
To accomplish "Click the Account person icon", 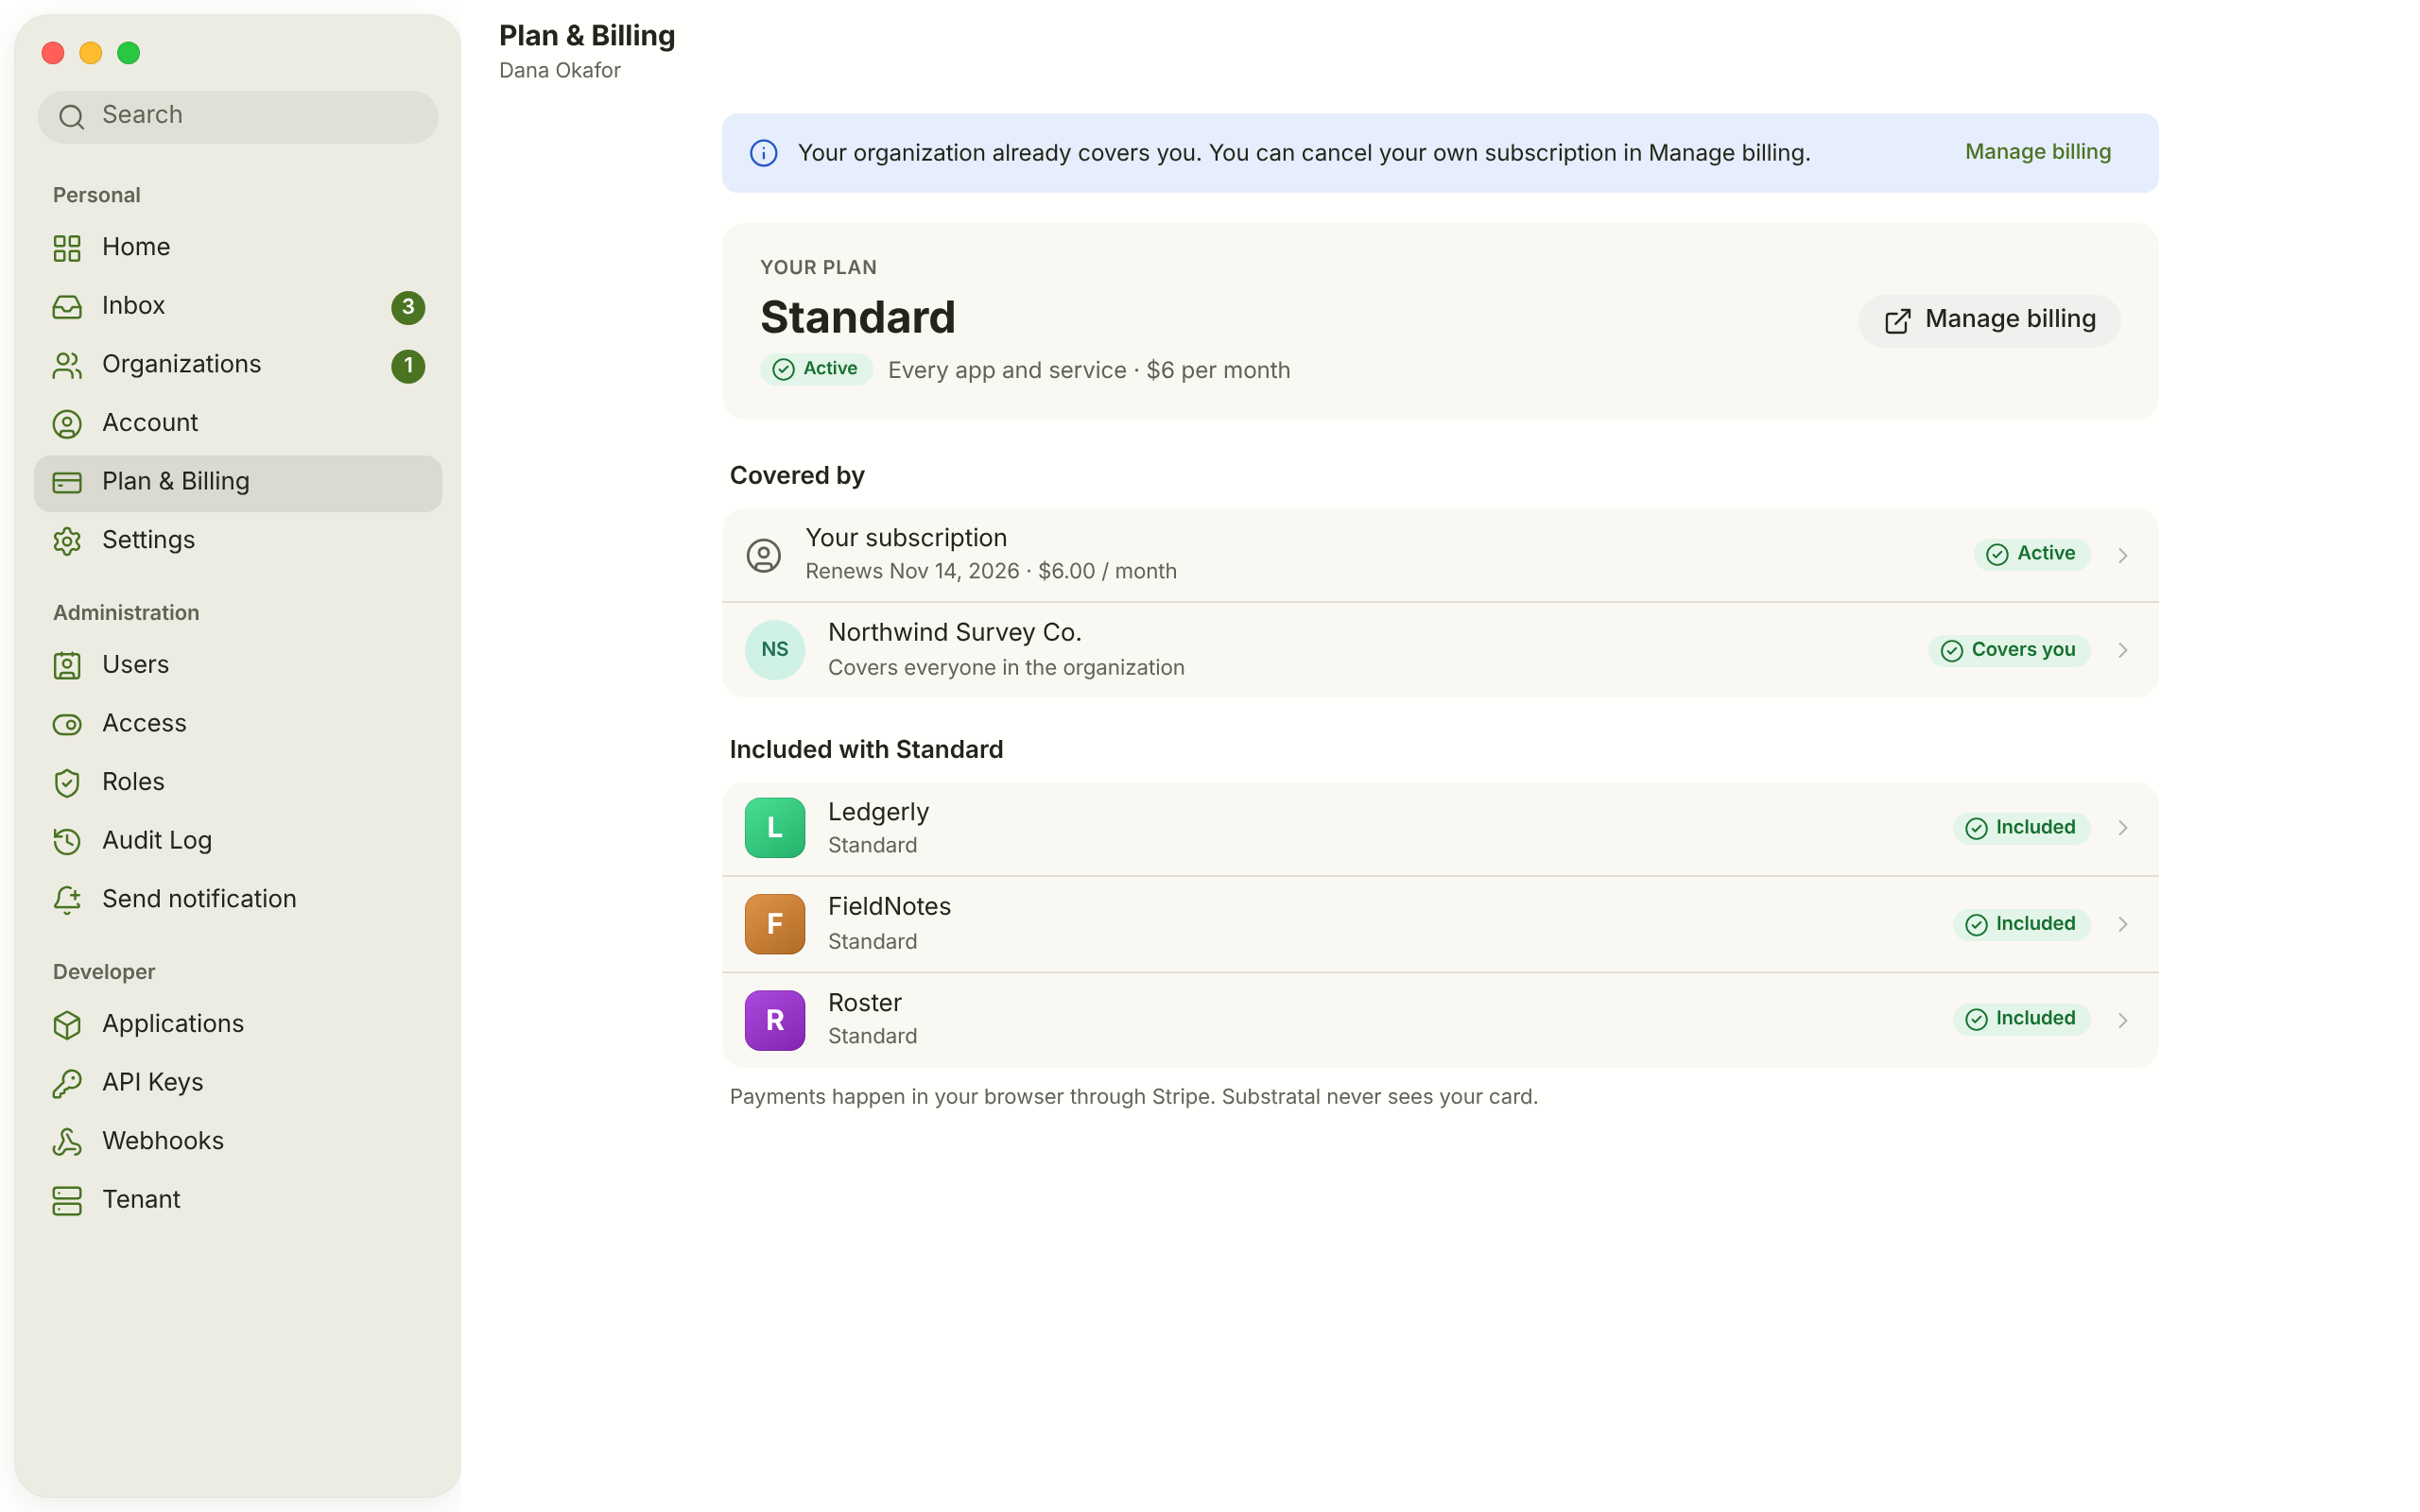I will 67,424.
